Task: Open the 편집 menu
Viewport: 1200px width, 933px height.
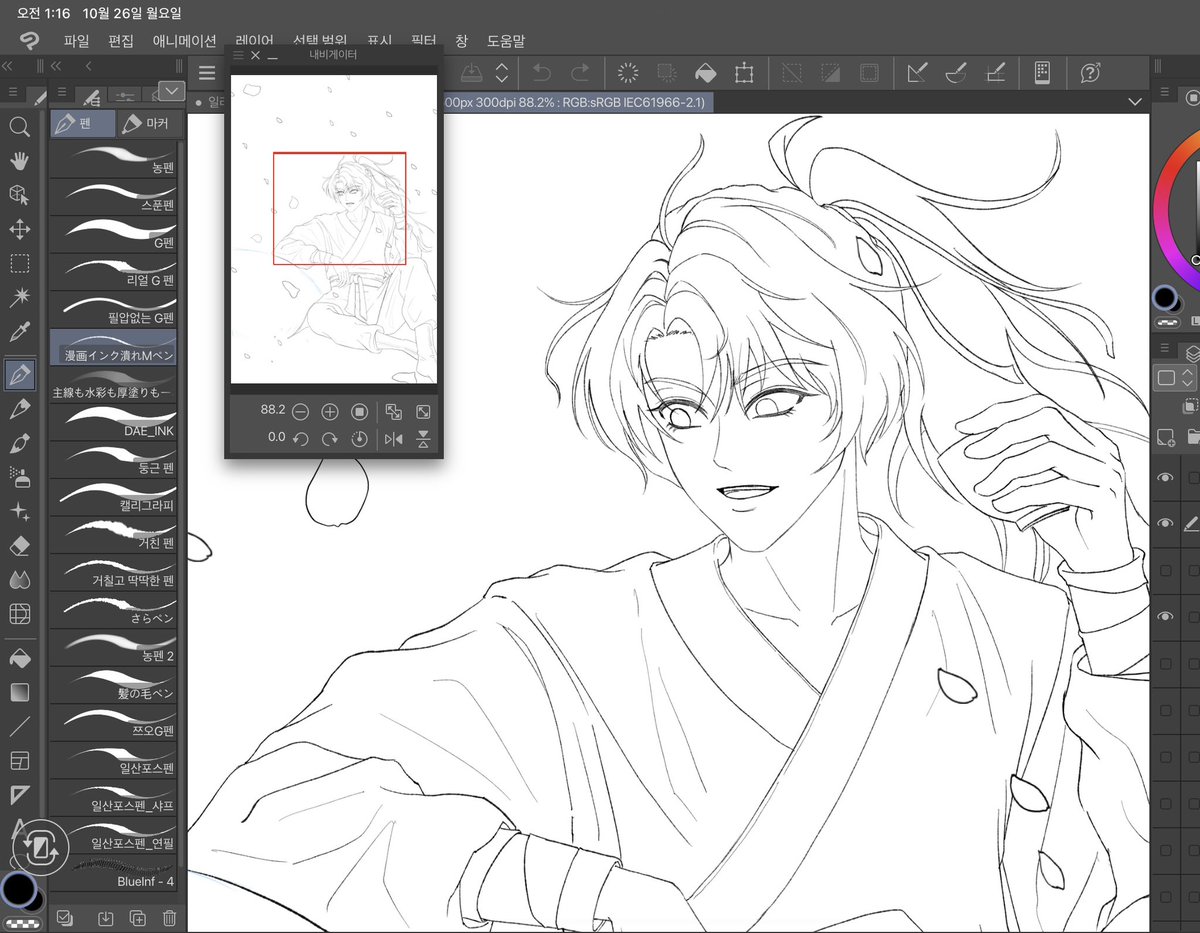Action: click(x=120, y=41)
